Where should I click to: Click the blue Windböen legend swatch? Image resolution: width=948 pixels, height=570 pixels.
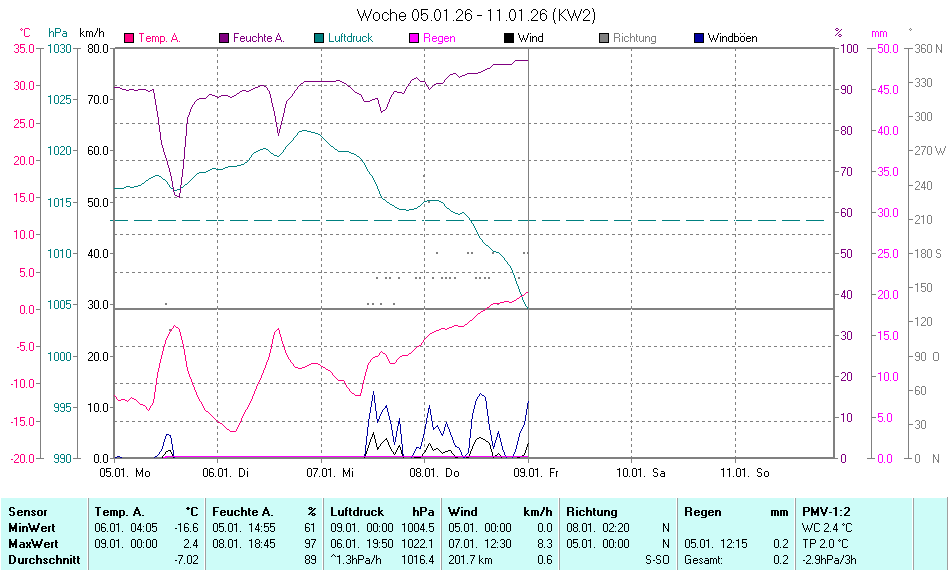point(699,38)
